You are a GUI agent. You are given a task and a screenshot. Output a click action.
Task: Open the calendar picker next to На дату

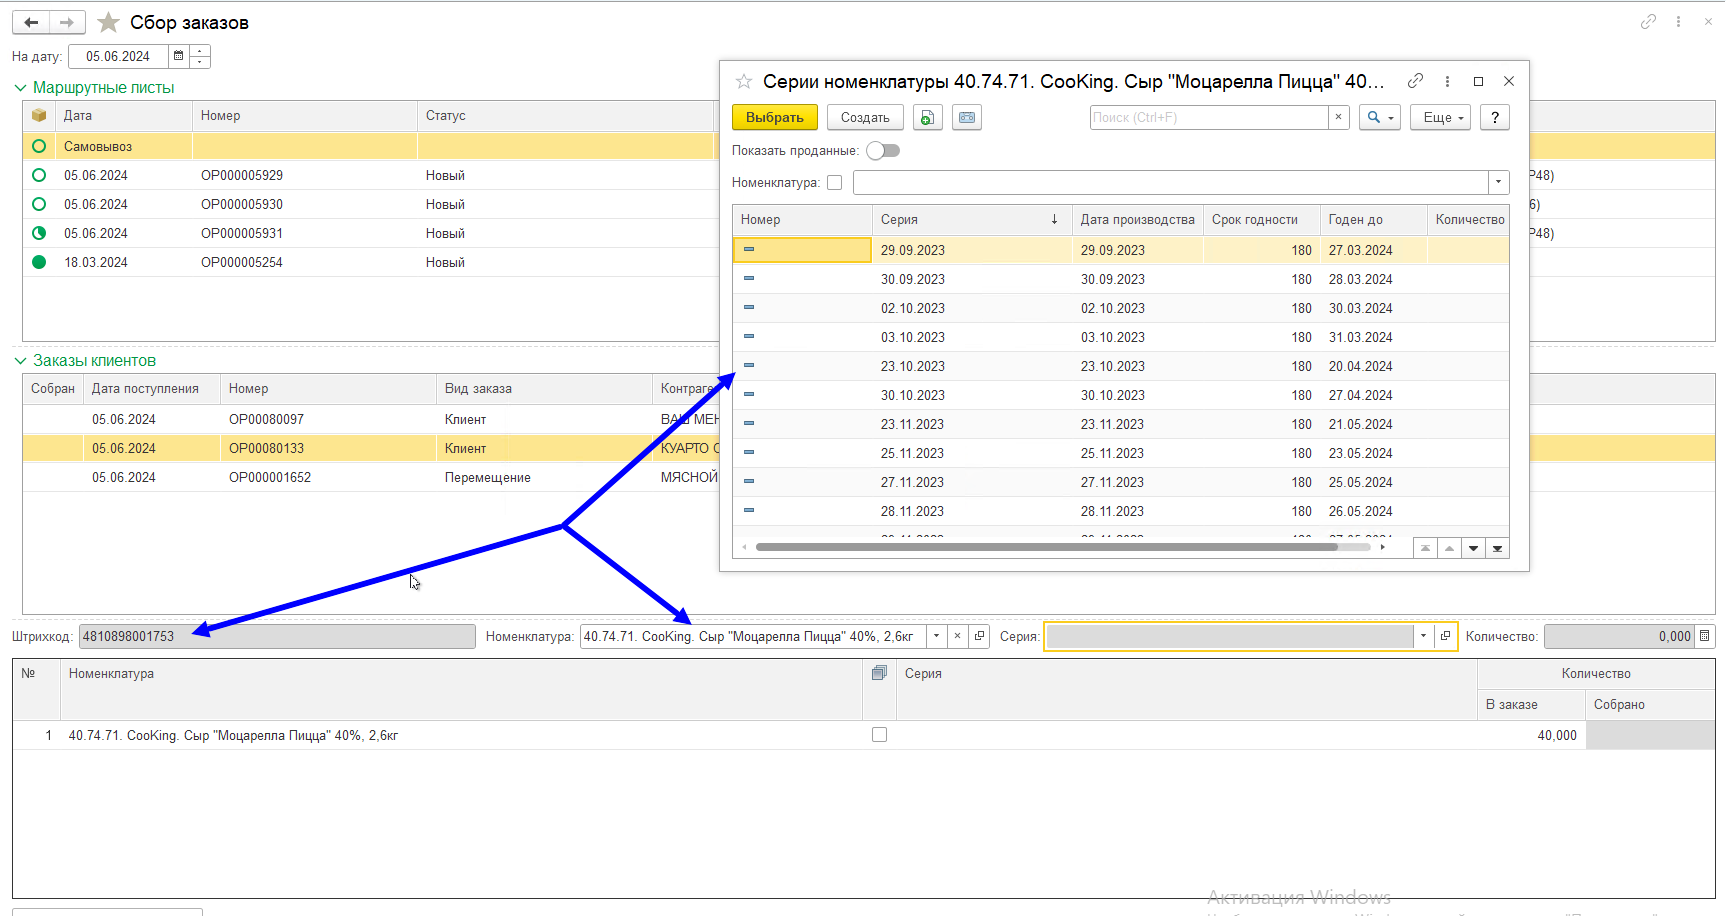(x=178, y=56)
